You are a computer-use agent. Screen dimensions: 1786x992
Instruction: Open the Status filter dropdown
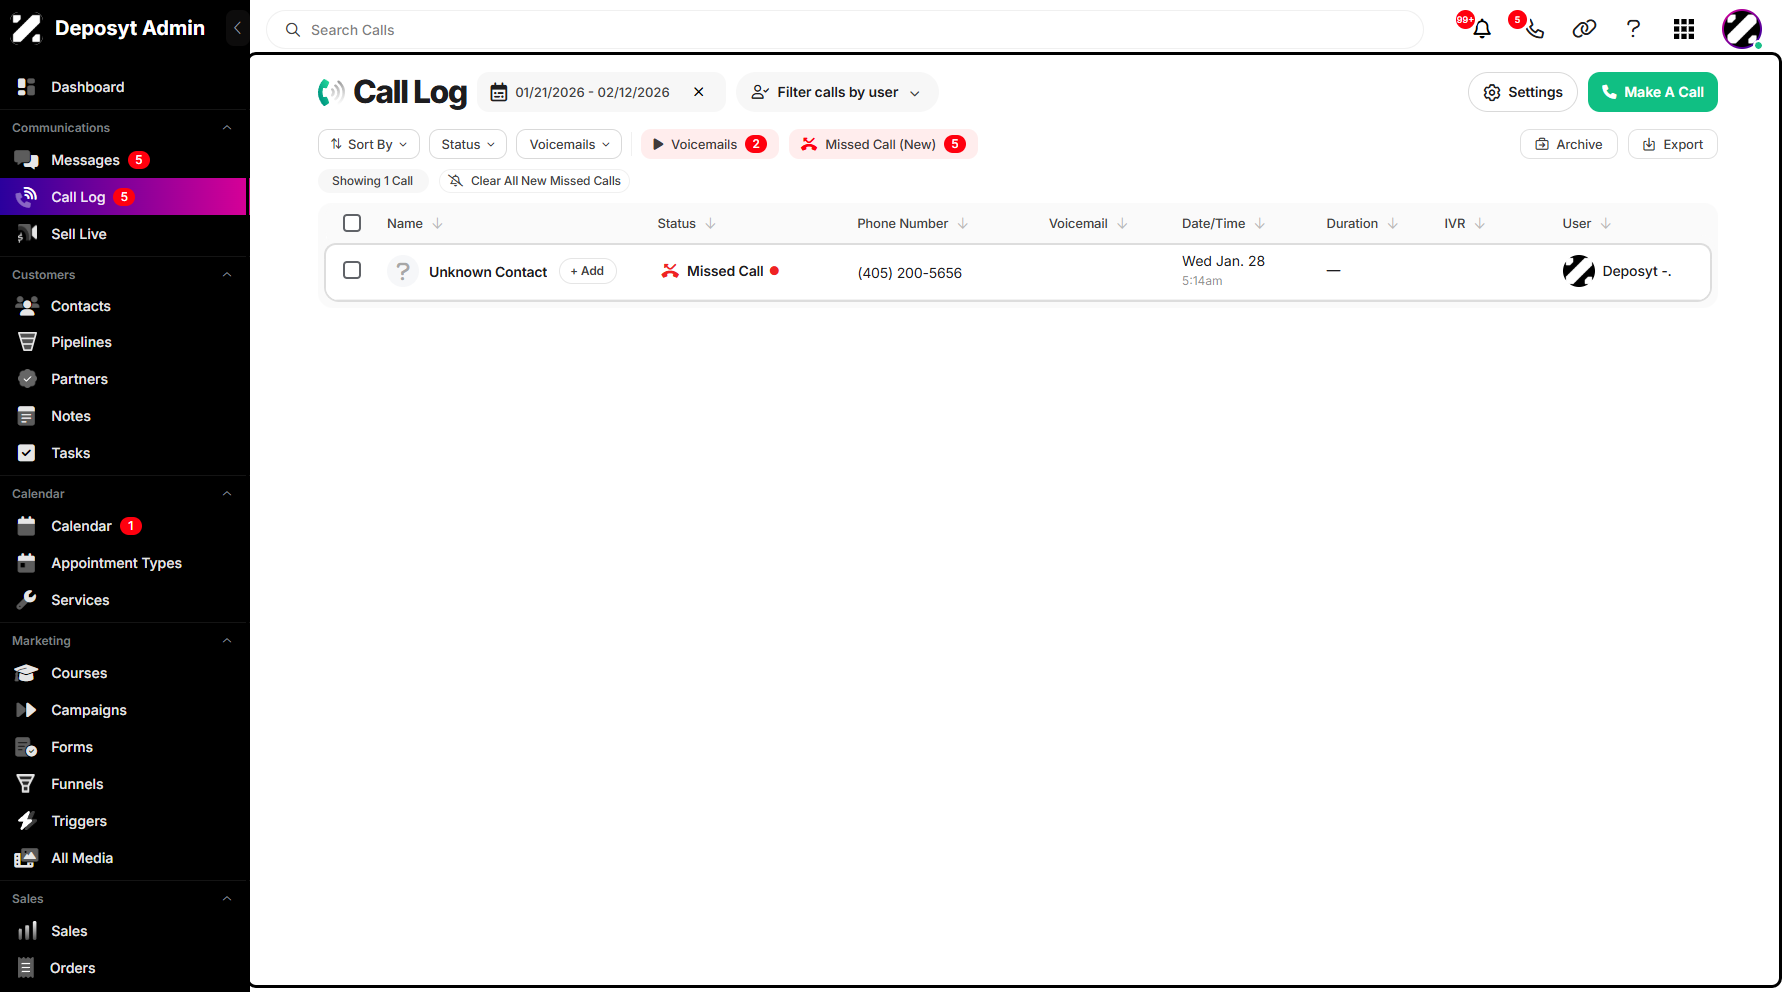coord(468,144)
